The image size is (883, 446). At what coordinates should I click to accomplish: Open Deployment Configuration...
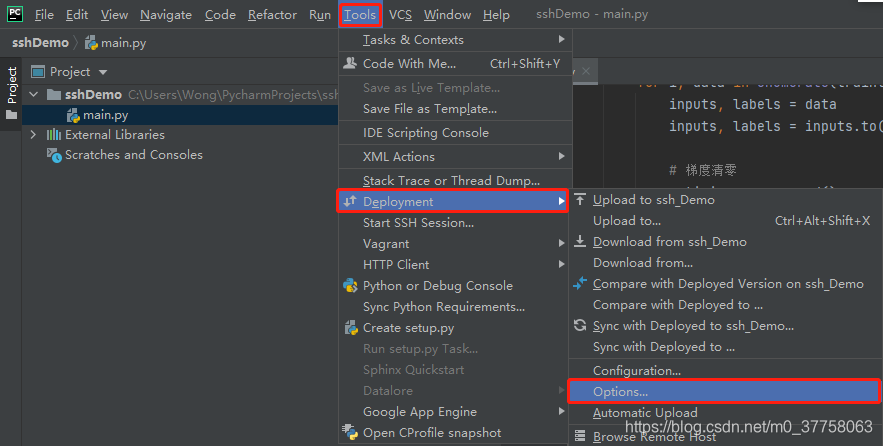725,371
